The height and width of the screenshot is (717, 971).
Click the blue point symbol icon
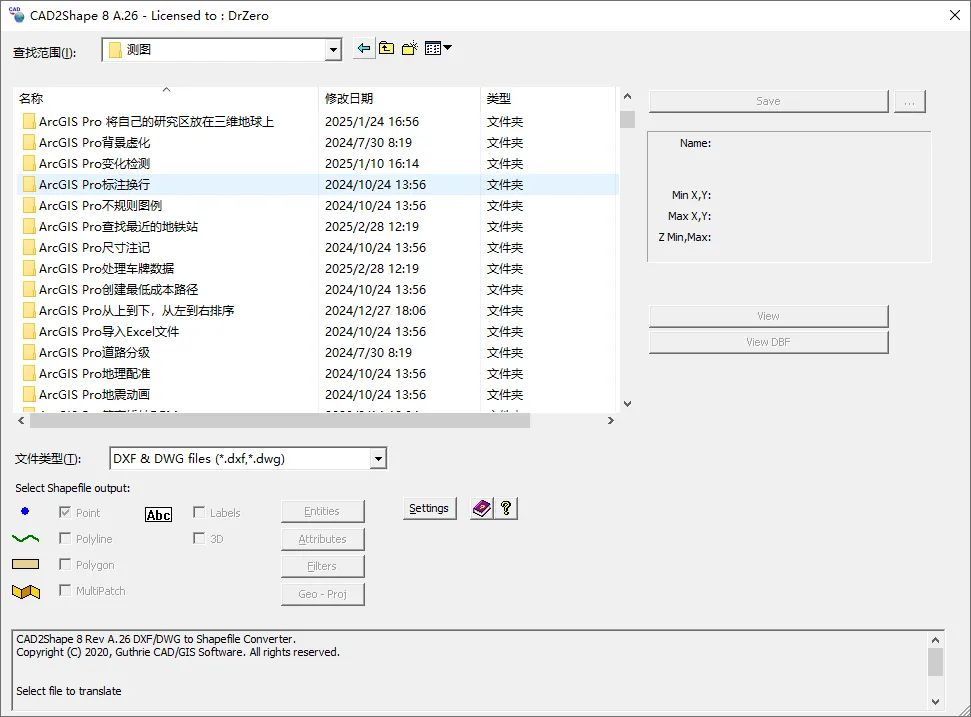pyautogui.click(x=25, y=511)
